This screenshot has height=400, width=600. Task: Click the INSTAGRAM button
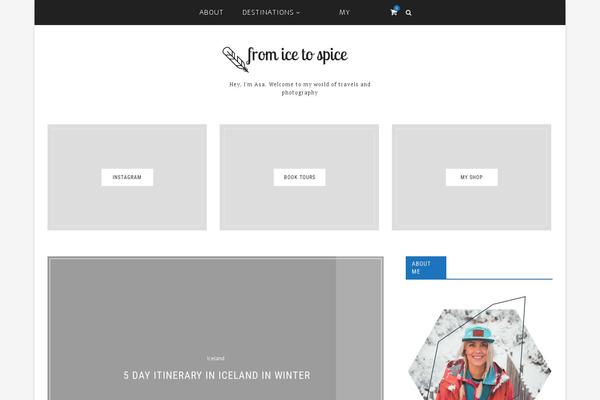click(x=127, y=177)
